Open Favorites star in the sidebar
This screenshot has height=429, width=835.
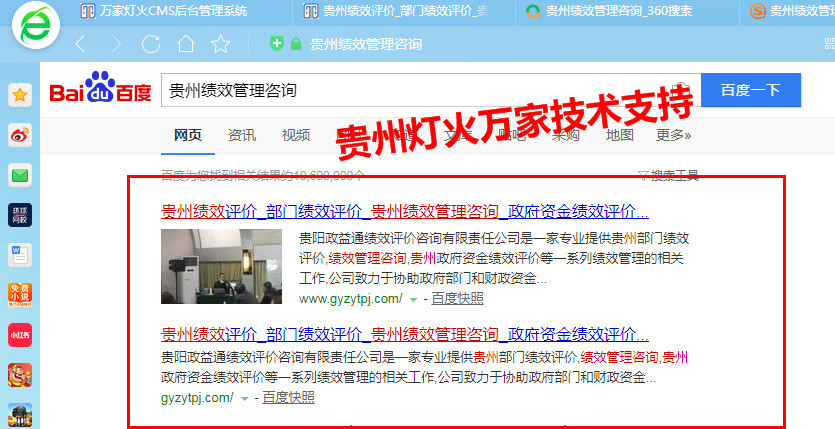(20, 95)
